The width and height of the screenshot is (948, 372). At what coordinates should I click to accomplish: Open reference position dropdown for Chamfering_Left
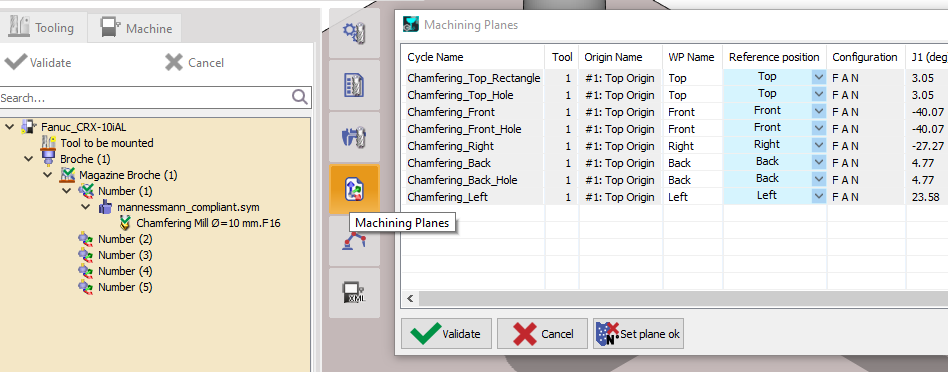[819, 196]
